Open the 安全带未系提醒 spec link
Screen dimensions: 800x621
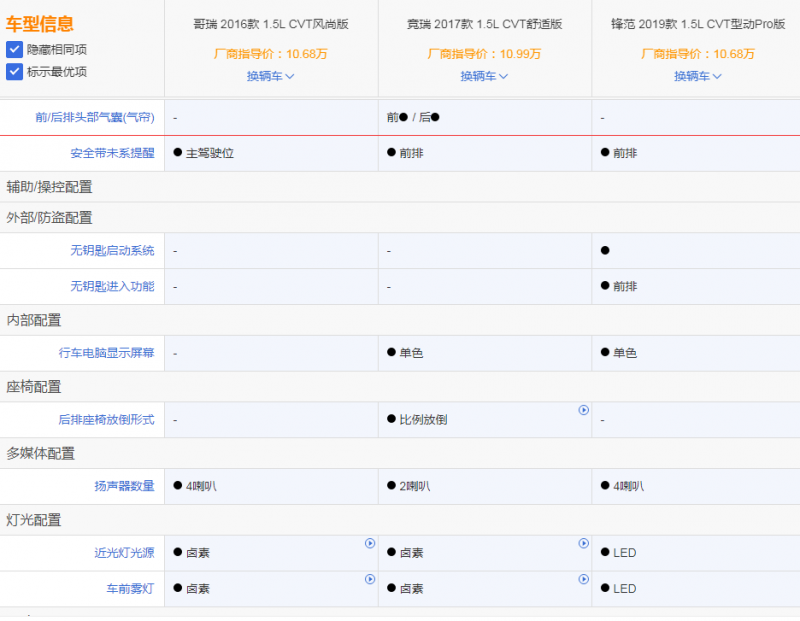click(x=112, y=153)
